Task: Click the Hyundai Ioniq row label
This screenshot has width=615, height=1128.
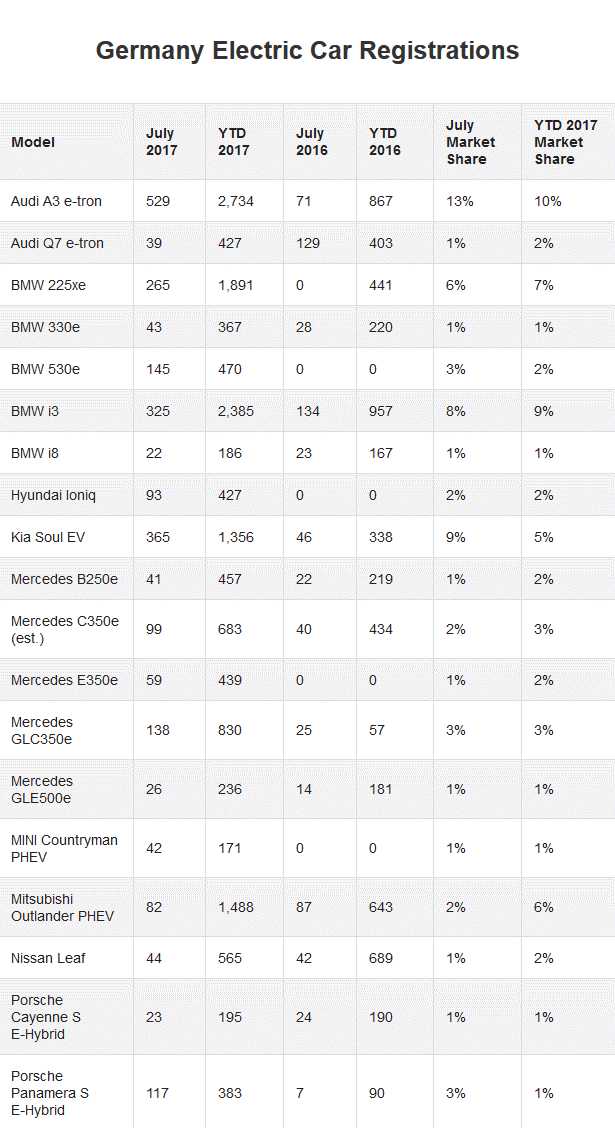Action: (53, 495)
